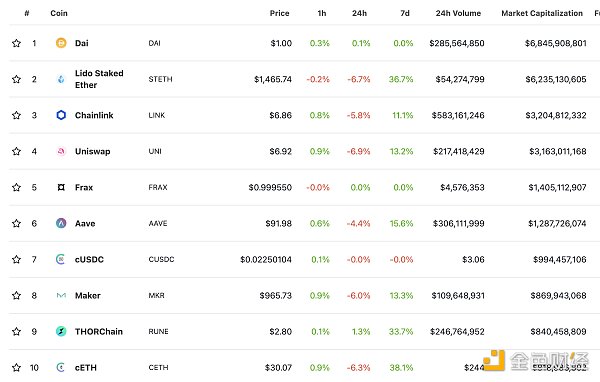Click the Uniswap unicorn logo
Screen dimensions: 600x382
coord(61,151)
